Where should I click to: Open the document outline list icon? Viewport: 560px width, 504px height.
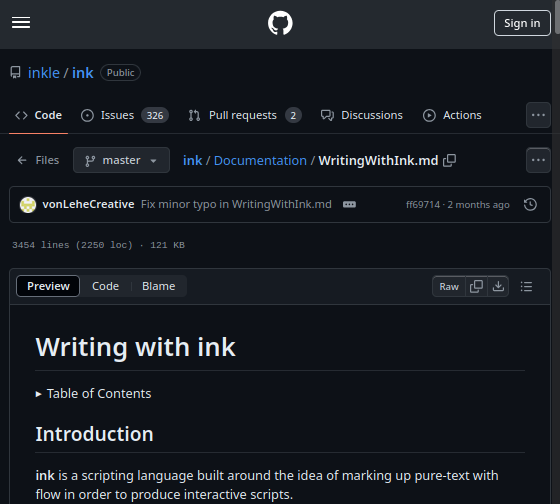526,286
